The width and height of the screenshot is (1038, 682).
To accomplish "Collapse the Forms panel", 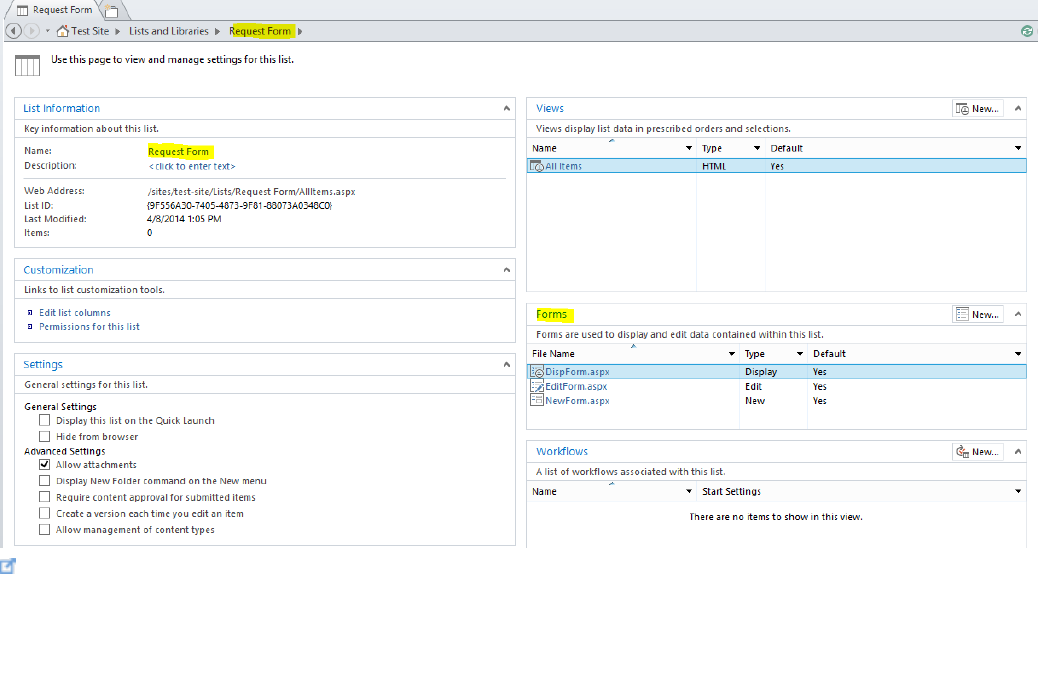I will (x=1018, y=315).
